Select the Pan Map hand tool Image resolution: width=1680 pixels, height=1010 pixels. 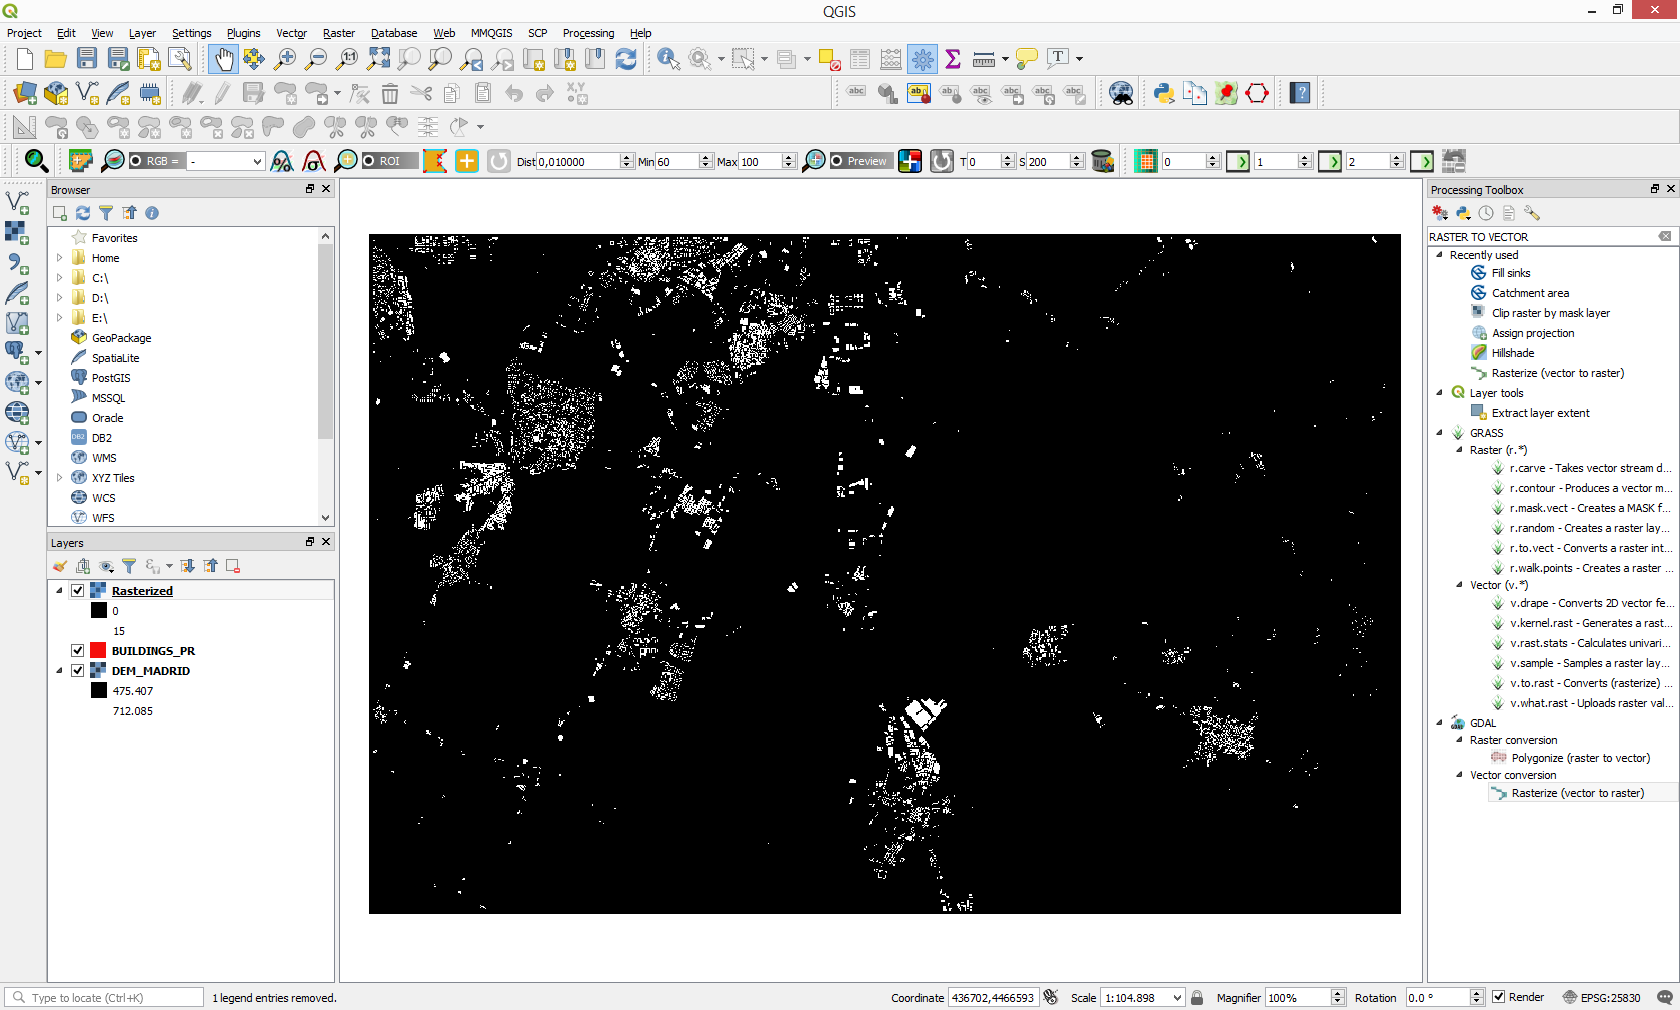click(223, 59)
